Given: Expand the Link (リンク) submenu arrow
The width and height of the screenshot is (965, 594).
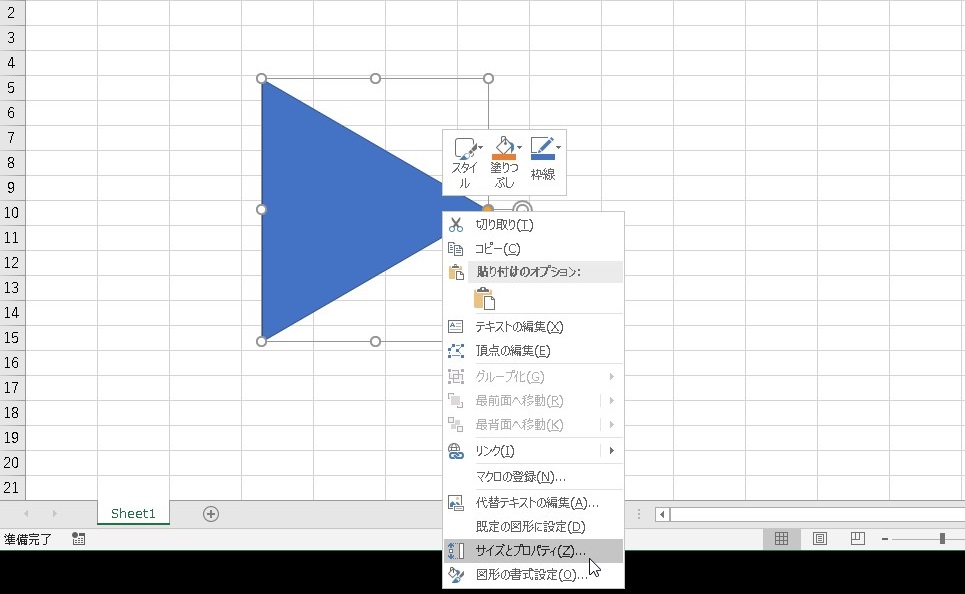Looking at the screenshot, I should pos(611,451).
